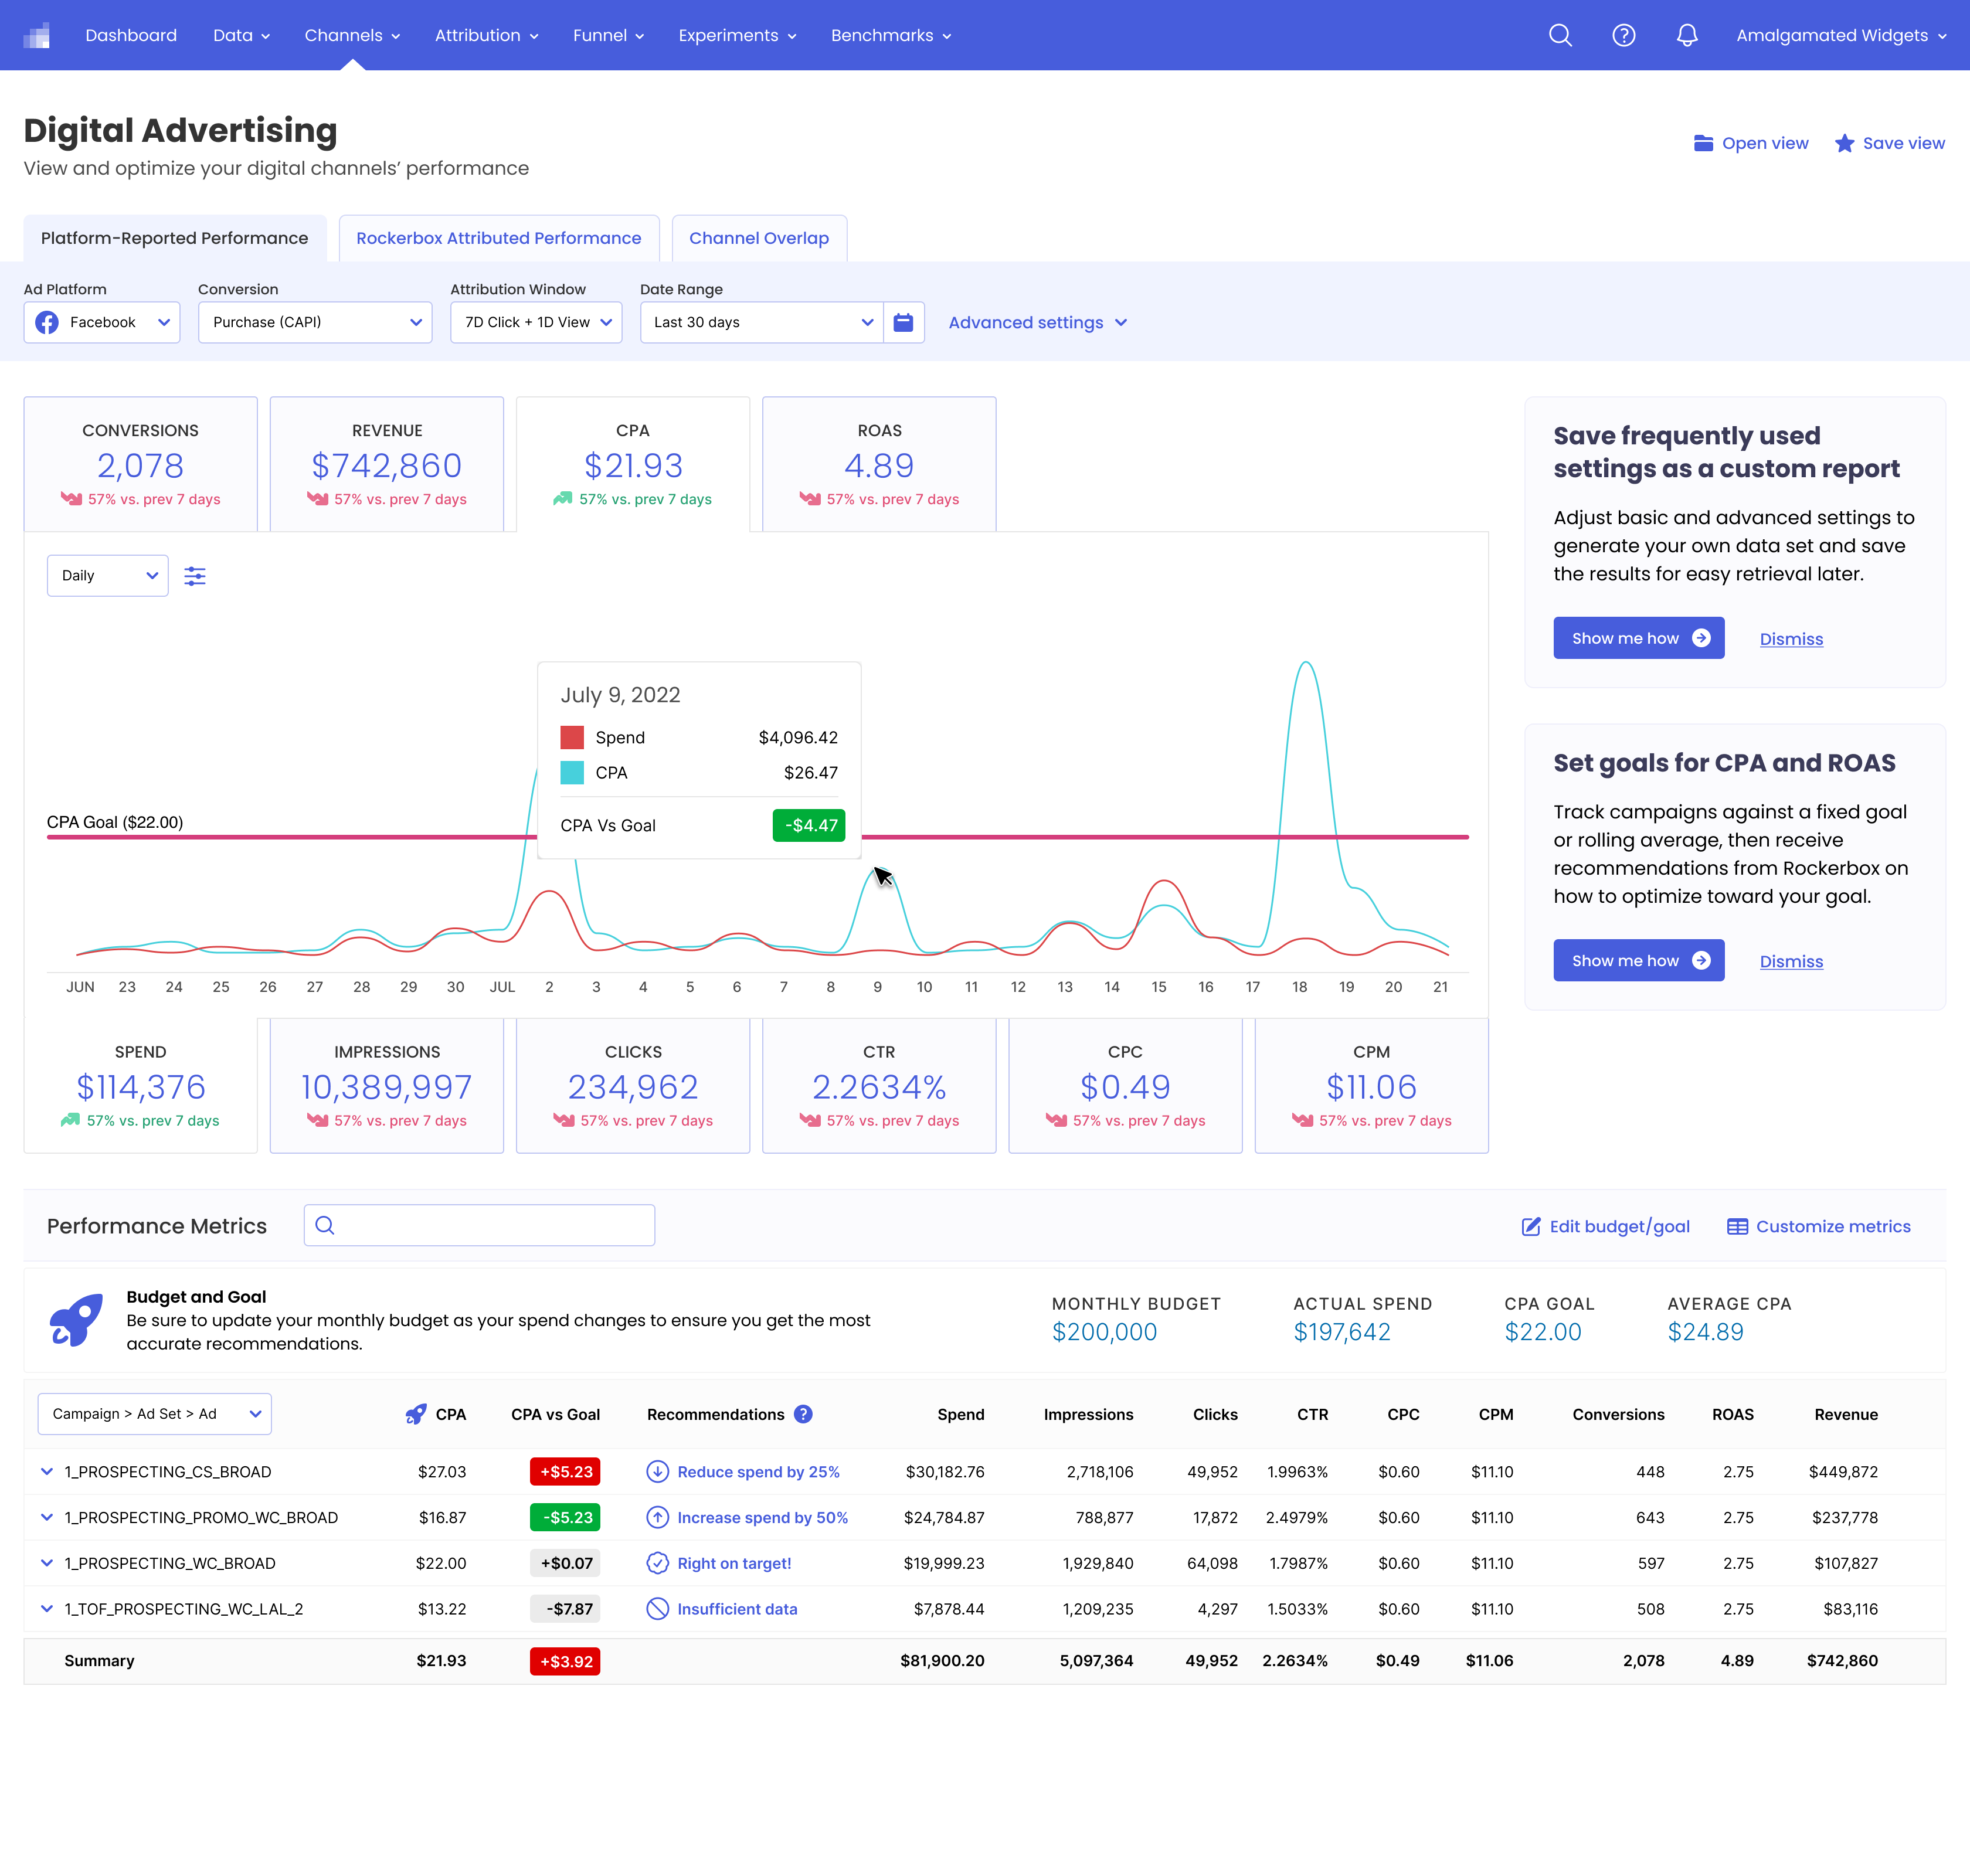This screenshot has height=1876, width=1970.
Task: Click the Open view folder icon
Action: point(1704,143)
